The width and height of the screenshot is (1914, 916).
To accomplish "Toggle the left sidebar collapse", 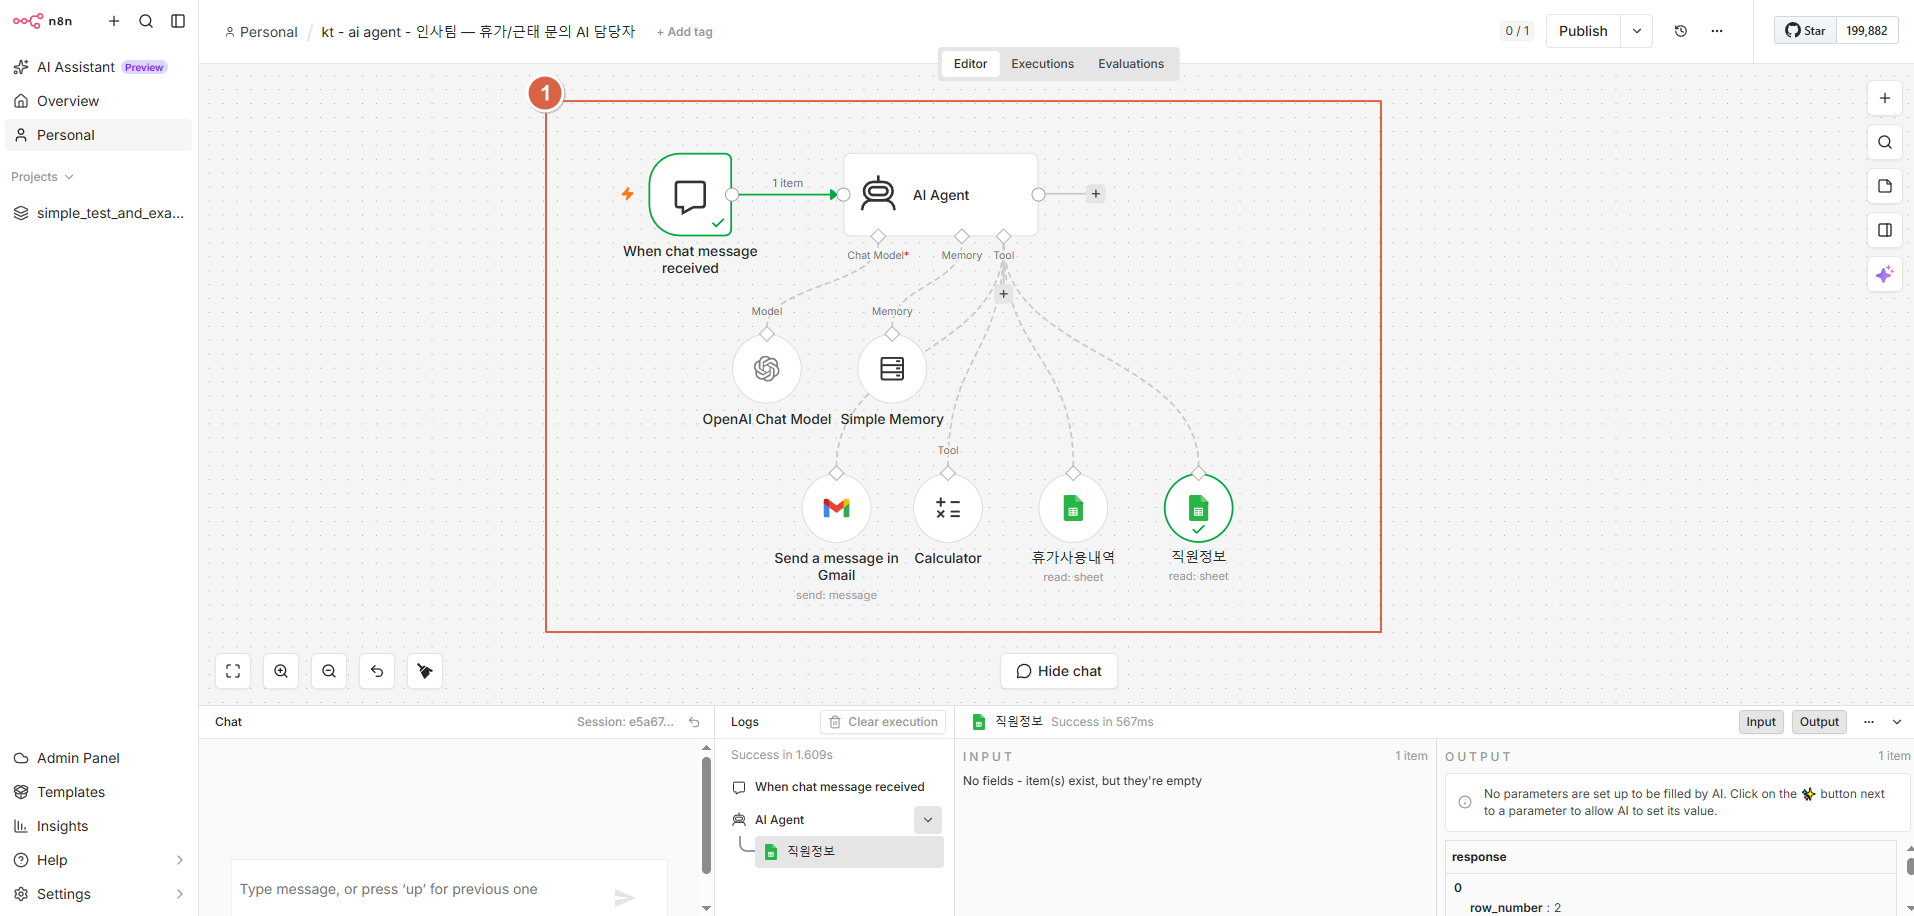I will pyautogui.click(x=178, y=21).
